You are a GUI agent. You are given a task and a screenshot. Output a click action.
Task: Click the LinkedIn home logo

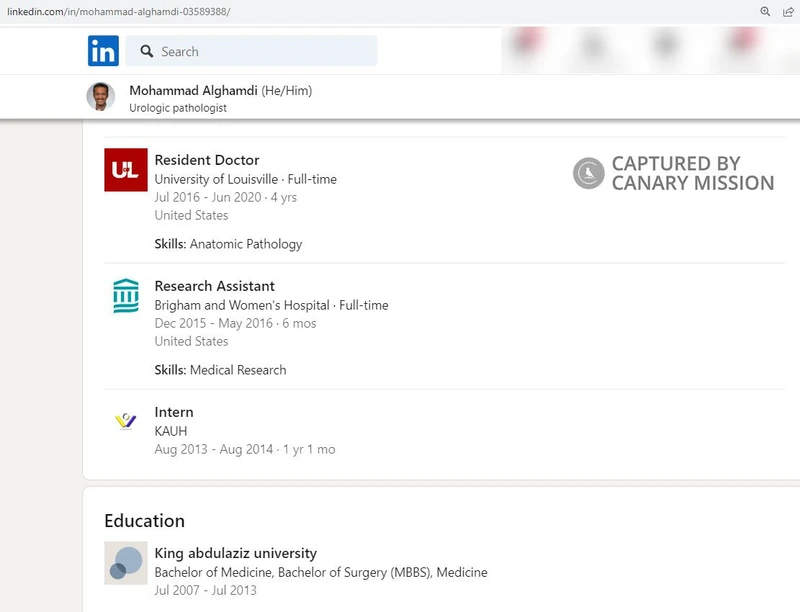103,50
